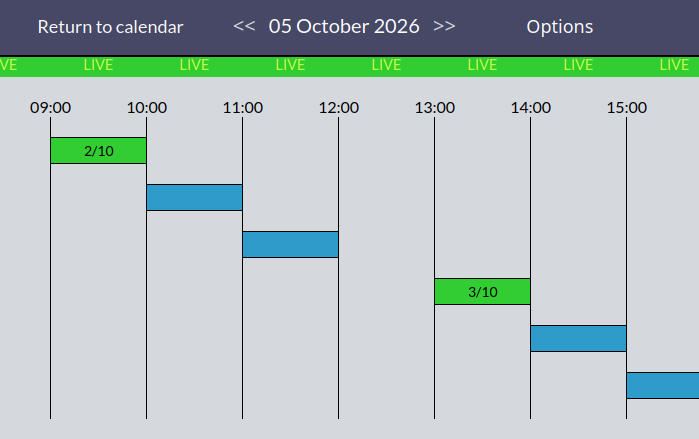
Task: Click Return to calendar link
Action: (x=111, y=27)
